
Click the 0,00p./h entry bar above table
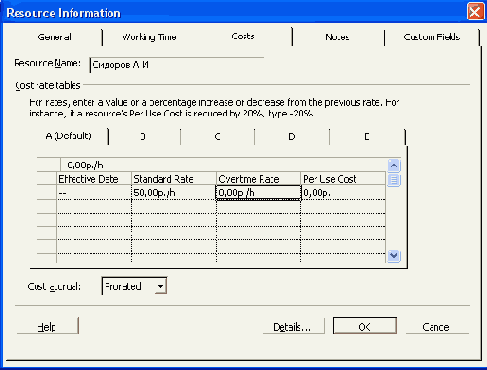(223, 165)
